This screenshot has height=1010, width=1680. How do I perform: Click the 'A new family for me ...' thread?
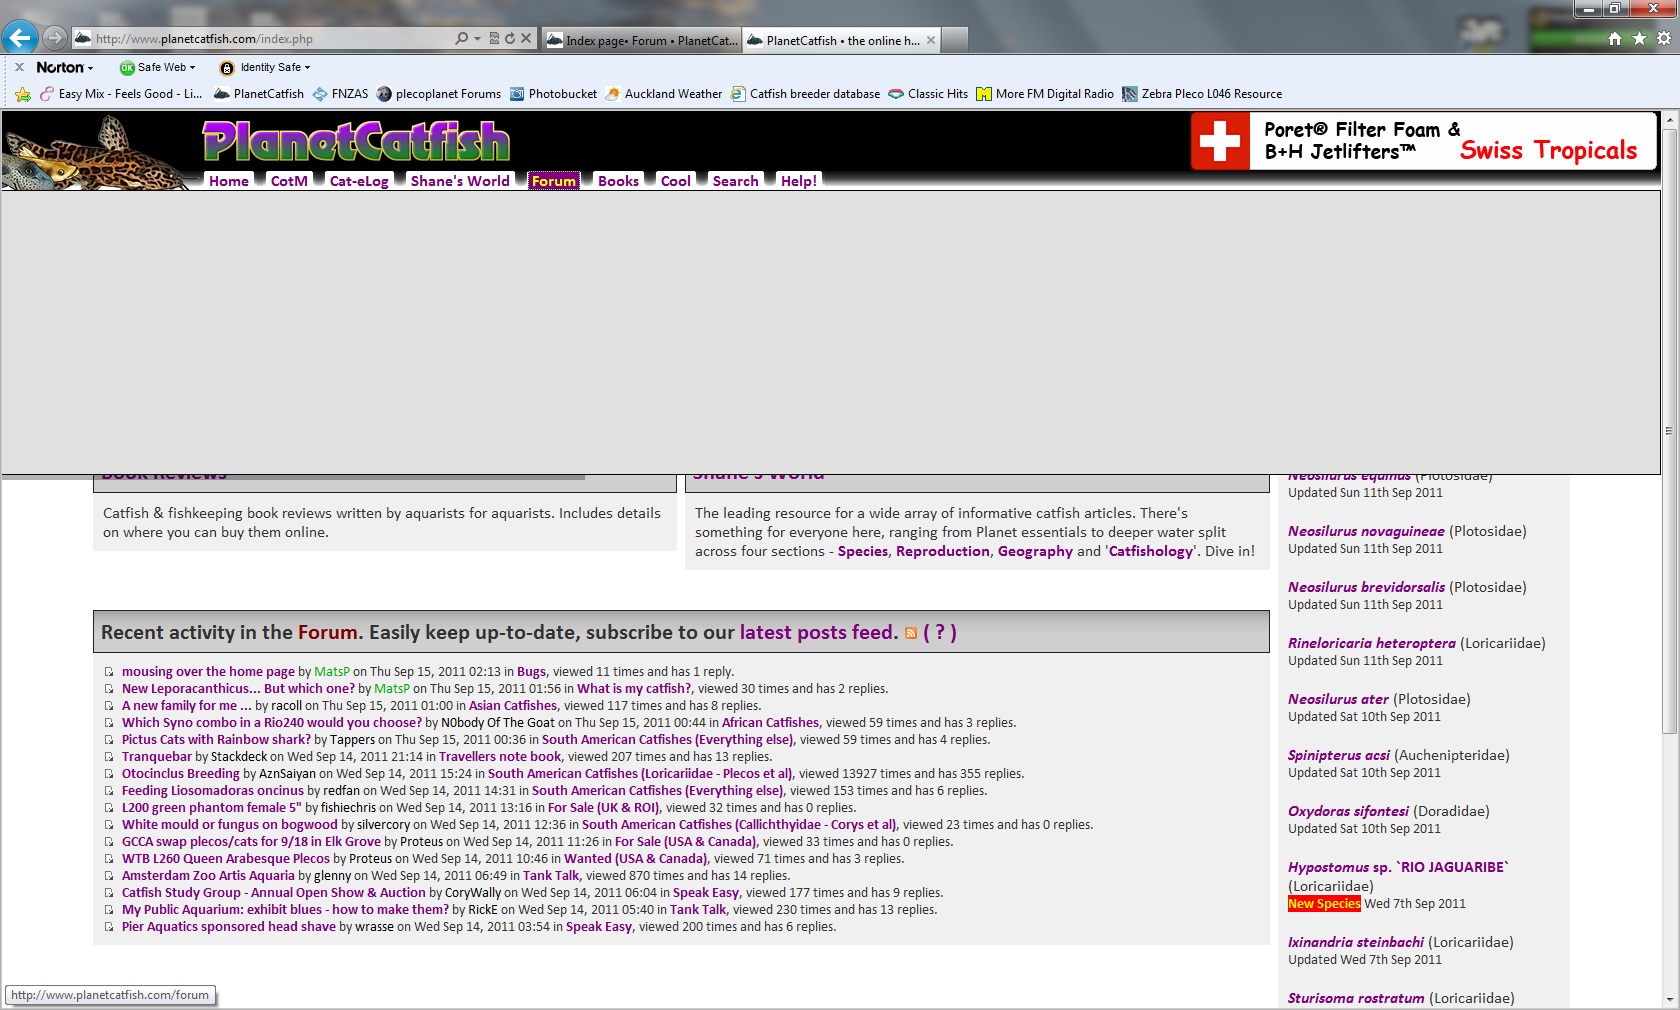(x=187, y=706)
